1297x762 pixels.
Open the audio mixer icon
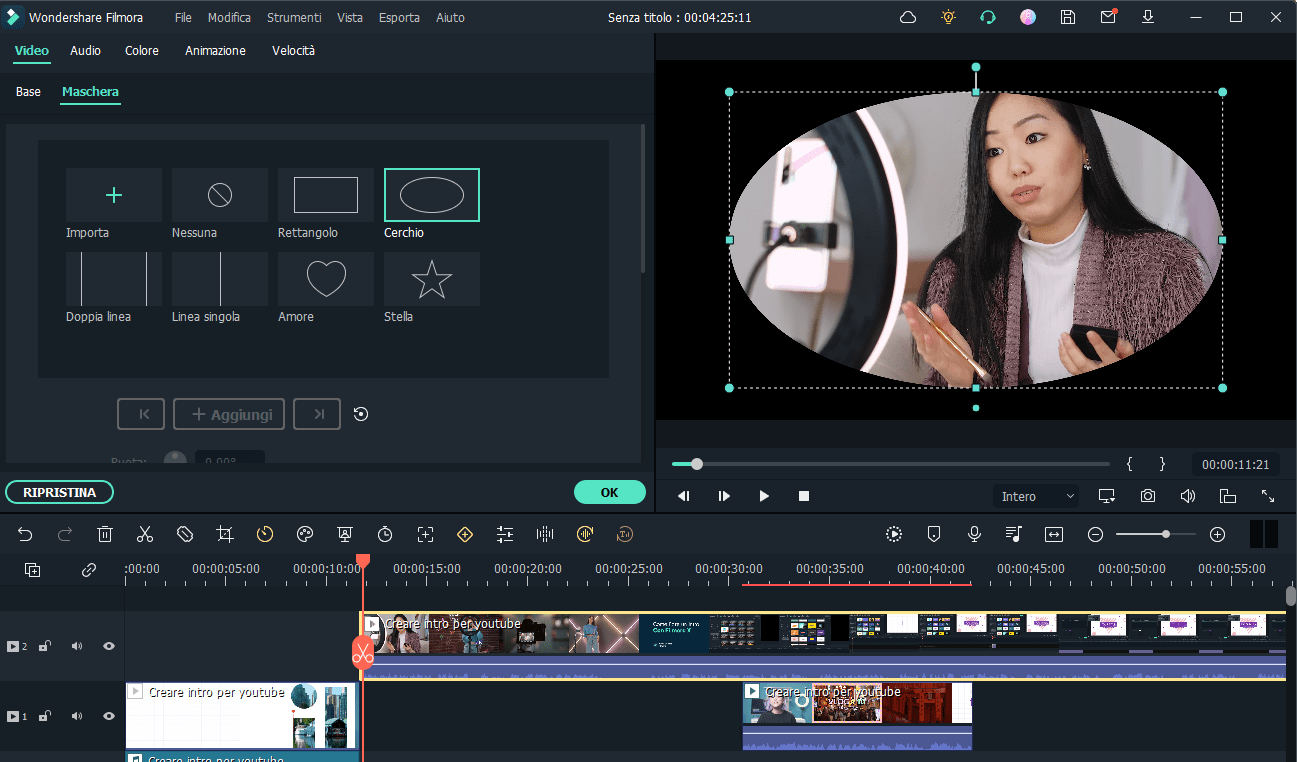(x=1014, y=535)
